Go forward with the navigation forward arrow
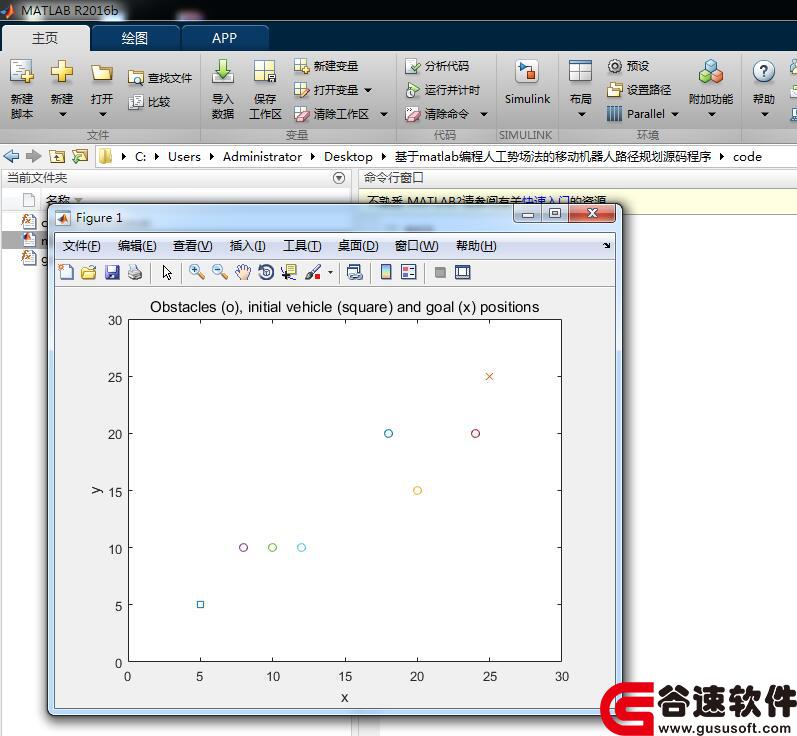 pos(34,157)
